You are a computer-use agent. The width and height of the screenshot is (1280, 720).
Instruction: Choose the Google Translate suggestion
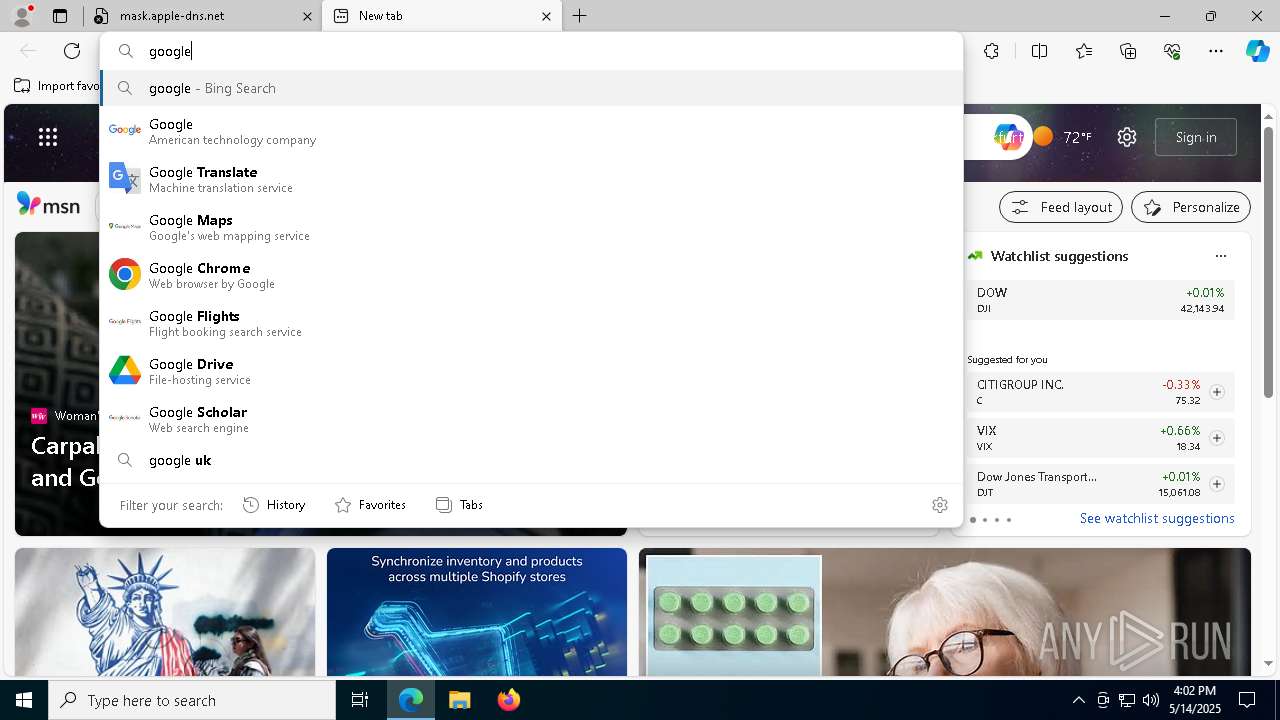pyautogui.click(x=531, y=179)
